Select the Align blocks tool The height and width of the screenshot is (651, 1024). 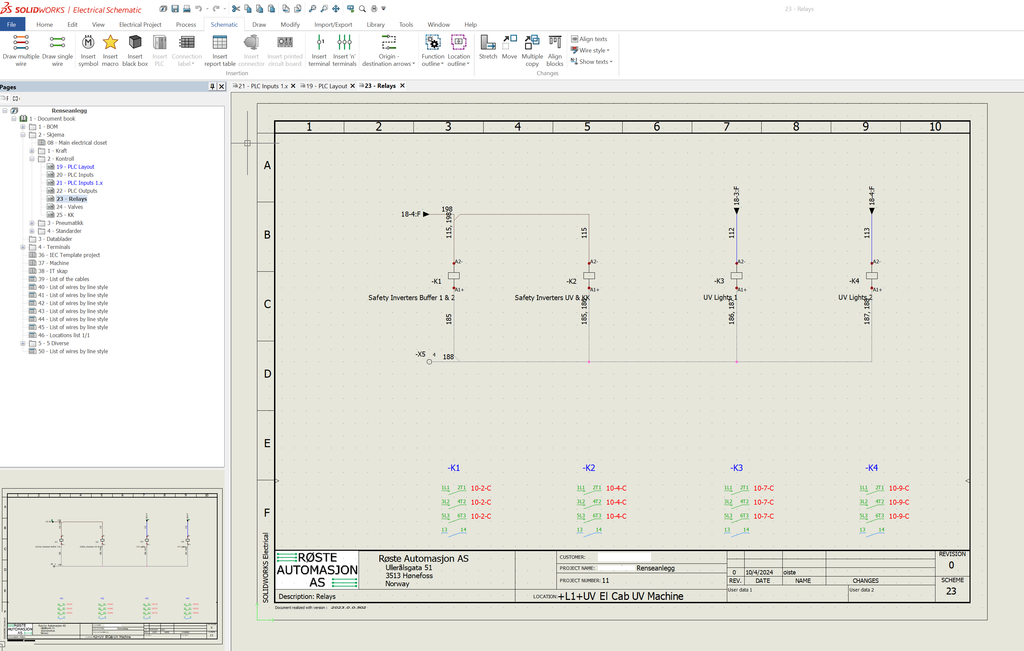(554, 50)
